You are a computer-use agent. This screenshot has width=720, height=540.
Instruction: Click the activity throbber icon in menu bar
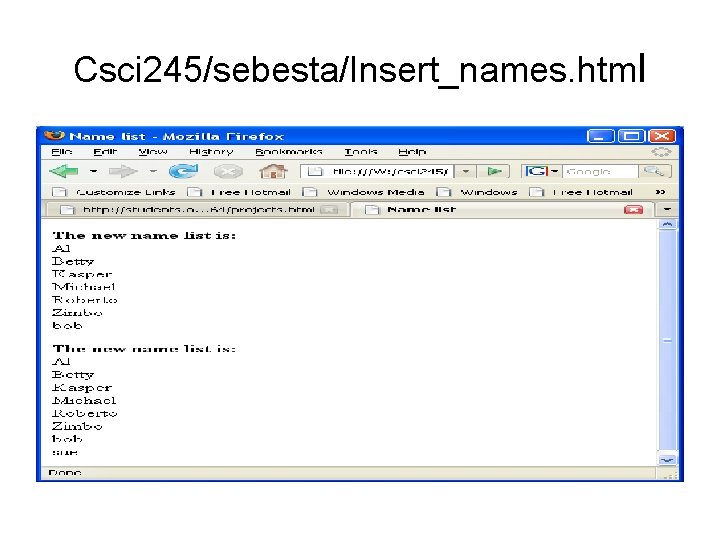point(661,152)
